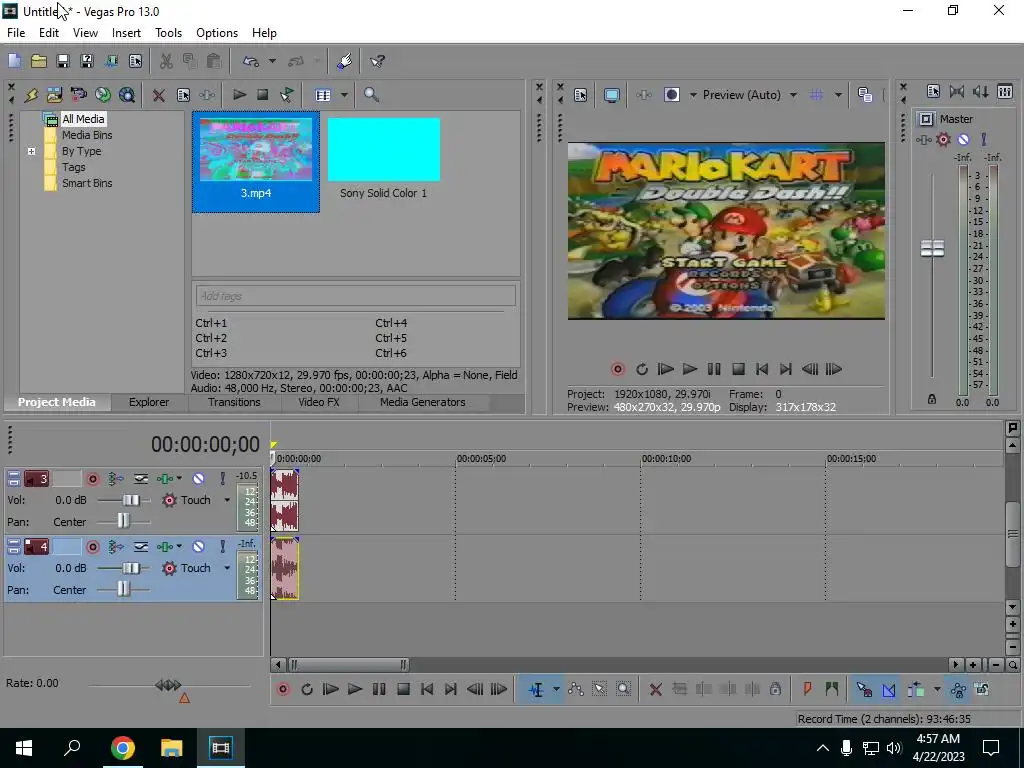
Task: Click the Undo arrow icon
Action: [251, 61]
